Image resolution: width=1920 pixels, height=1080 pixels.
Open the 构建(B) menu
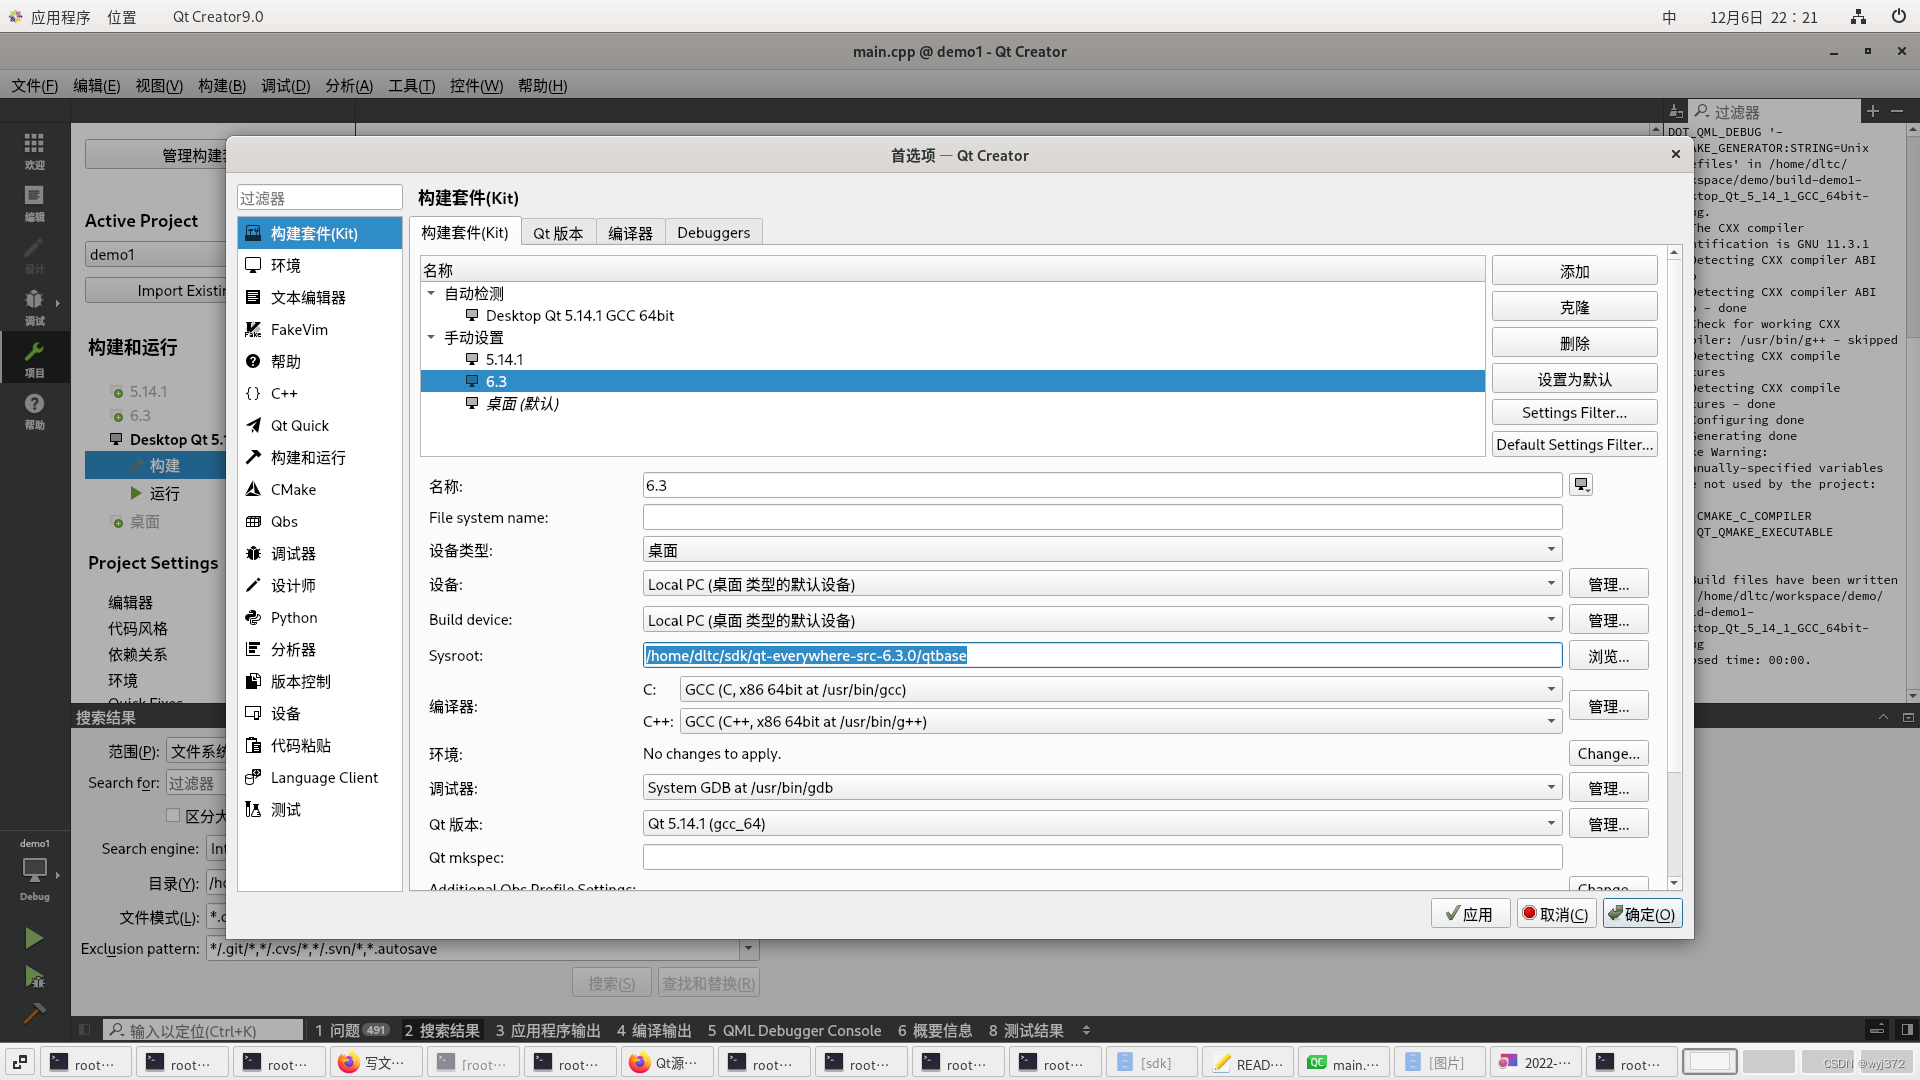pos(222,86)
